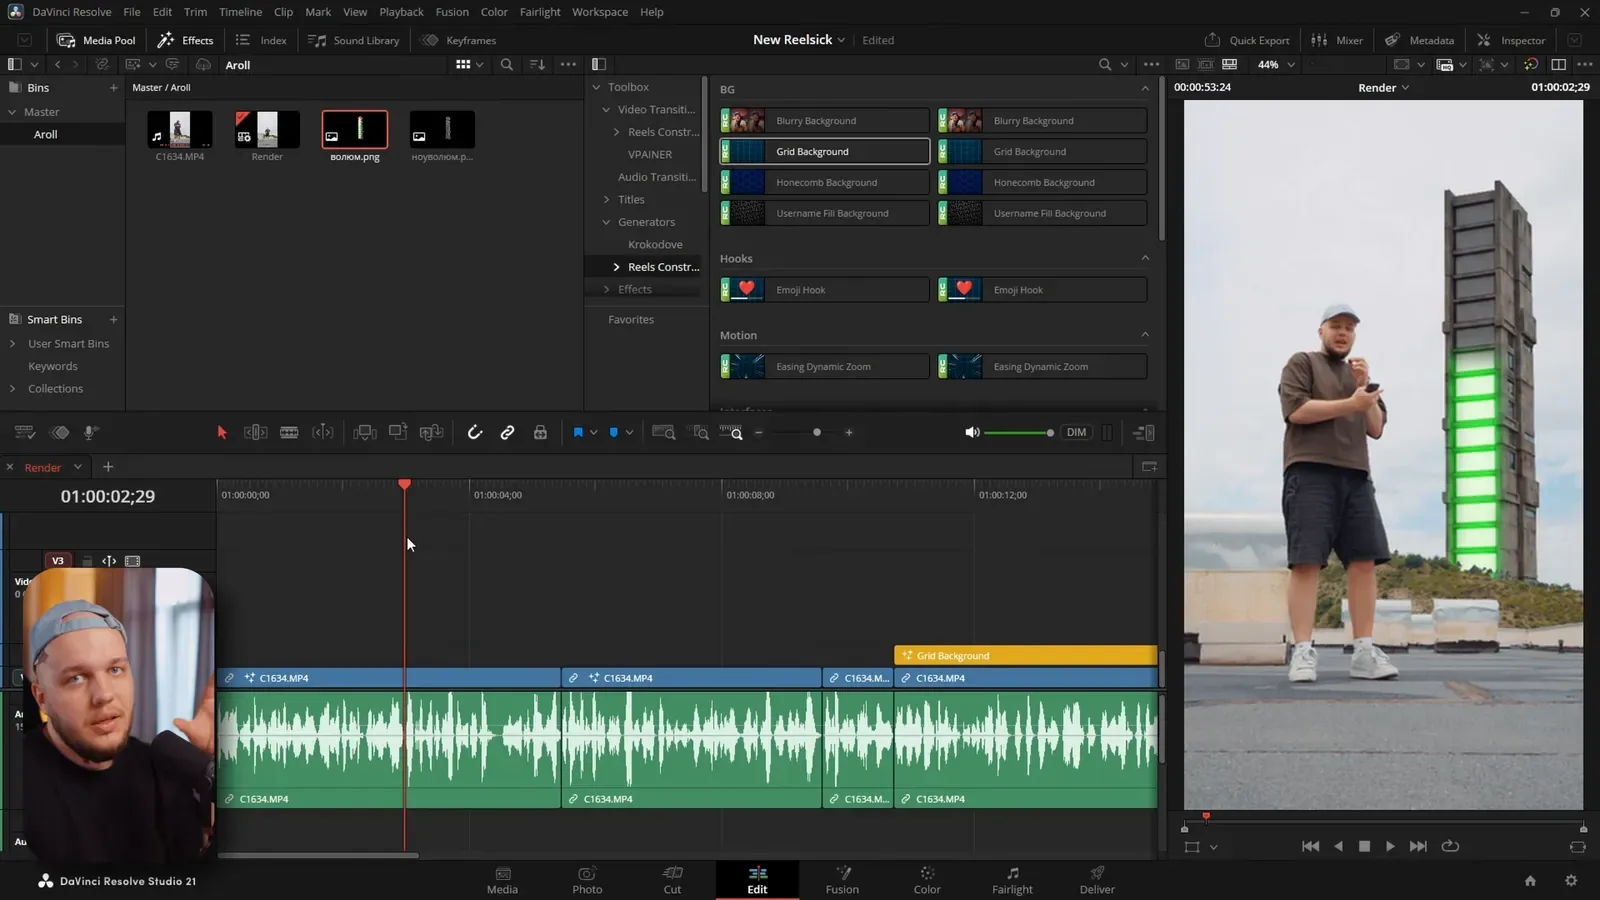Click the blue Marker icon
The width and height of the screenshot is (1600, 900).
614,432
